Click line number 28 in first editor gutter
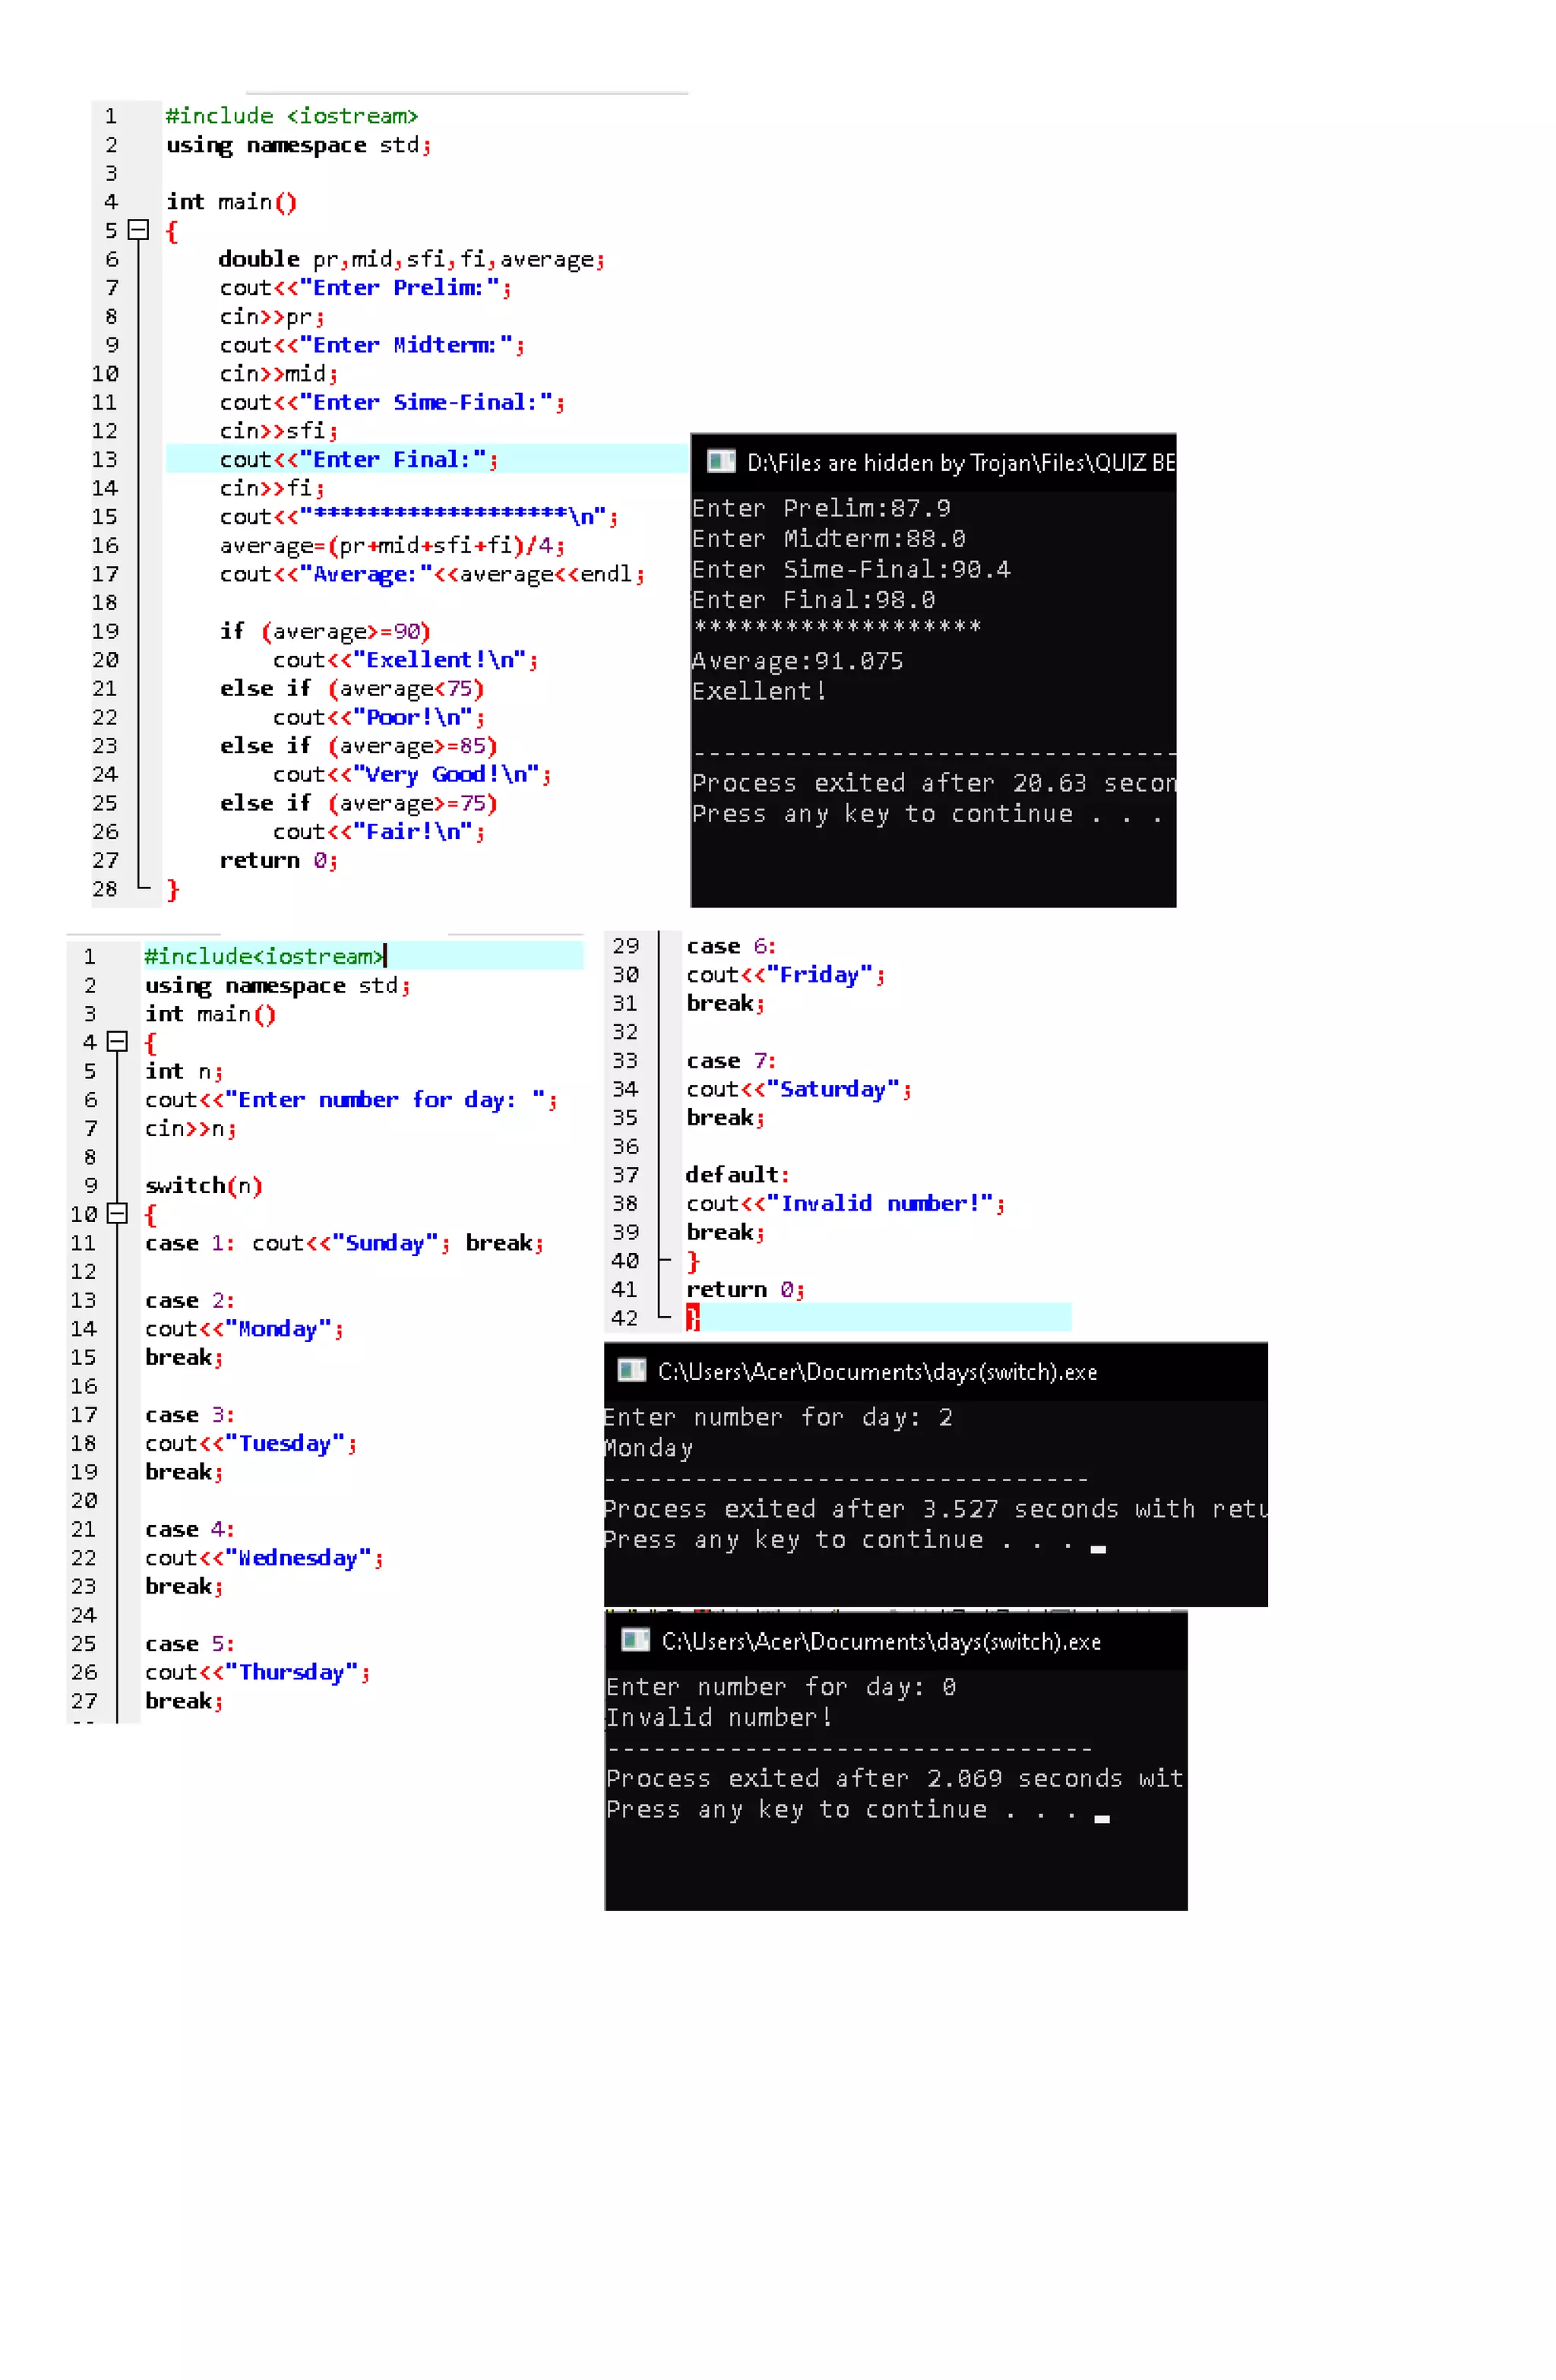 tap(105, 888)
